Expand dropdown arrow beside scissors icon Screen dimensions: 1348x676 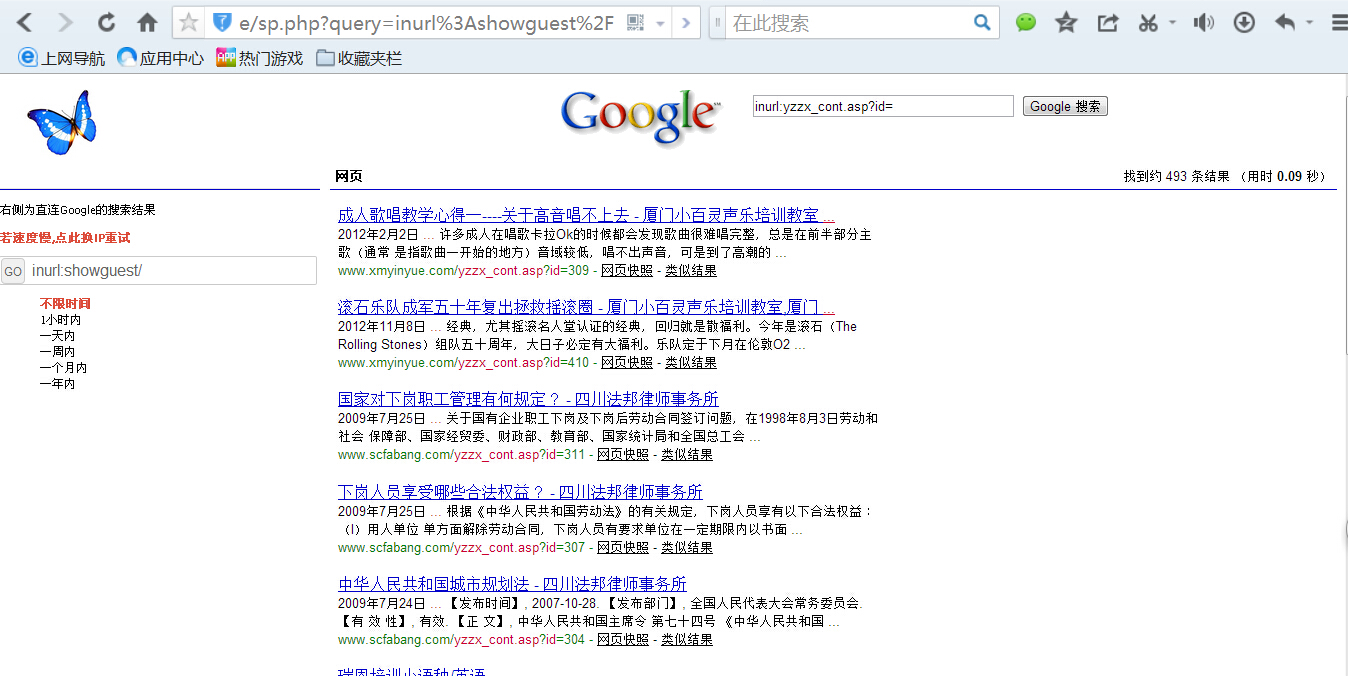click(x=1172, y=23)
